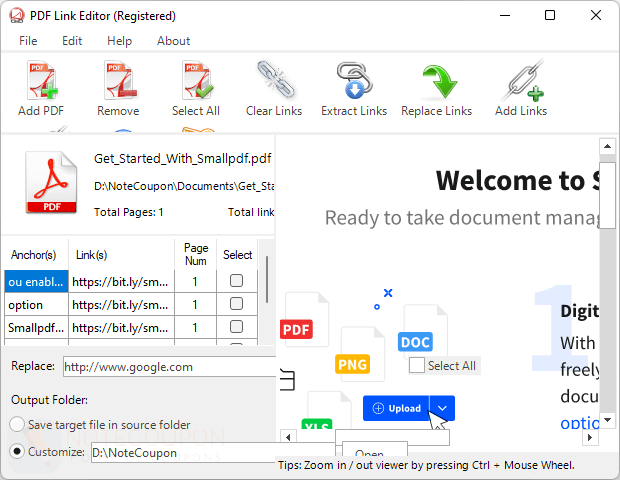Tick the checkbox for the 'ou enabl...' row
The width and height of the screenshot is (620, 480).
point(236,281)
